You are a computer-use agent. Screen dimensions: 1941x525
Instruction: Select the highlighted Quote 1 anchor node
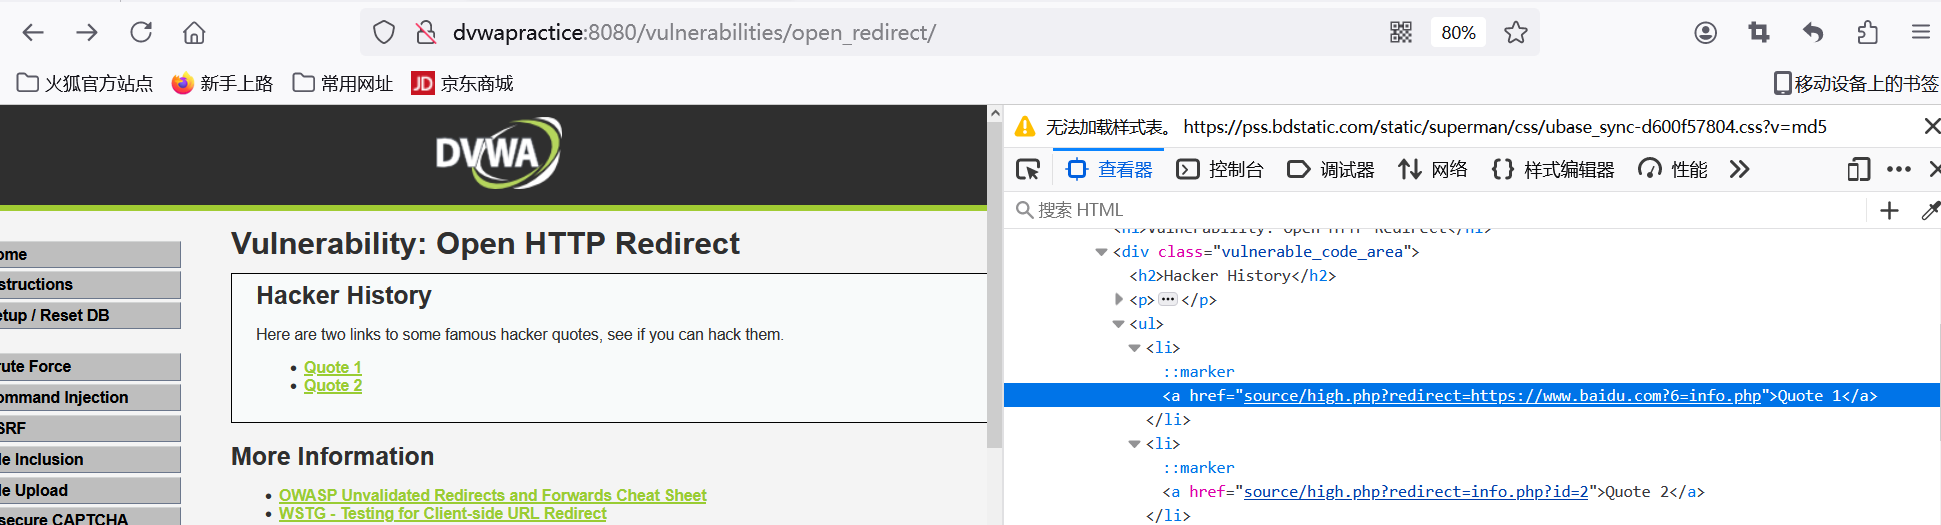1472,396
